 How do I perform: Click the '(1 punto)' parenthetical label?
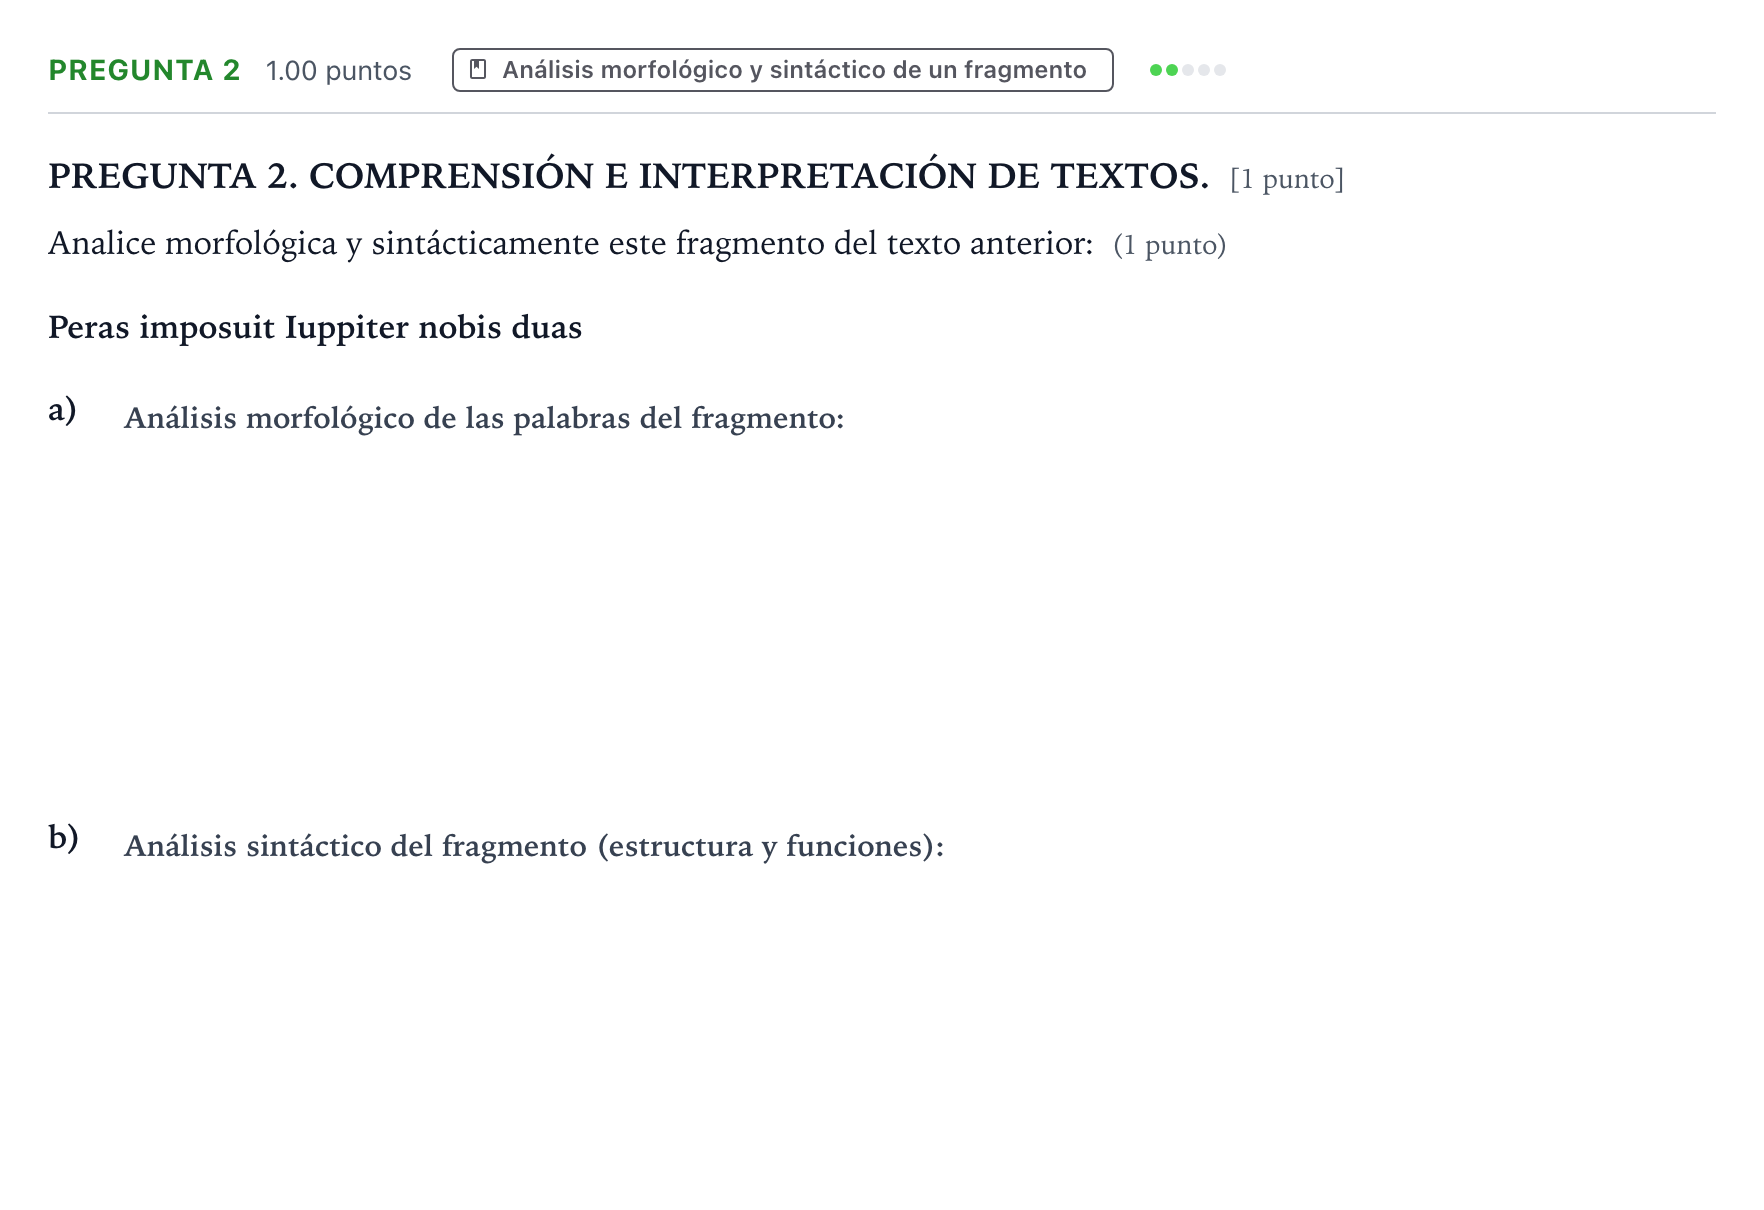coord(1170,245)
